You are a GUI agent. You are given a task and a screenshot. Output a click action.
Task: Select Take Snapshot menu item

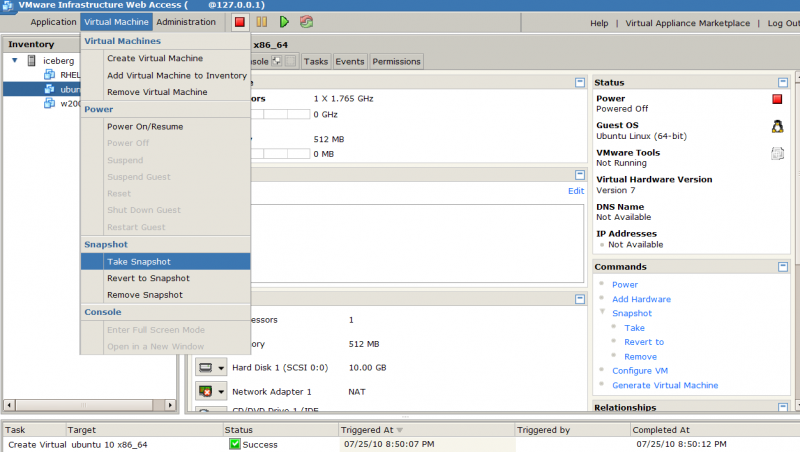pos(165,261)
